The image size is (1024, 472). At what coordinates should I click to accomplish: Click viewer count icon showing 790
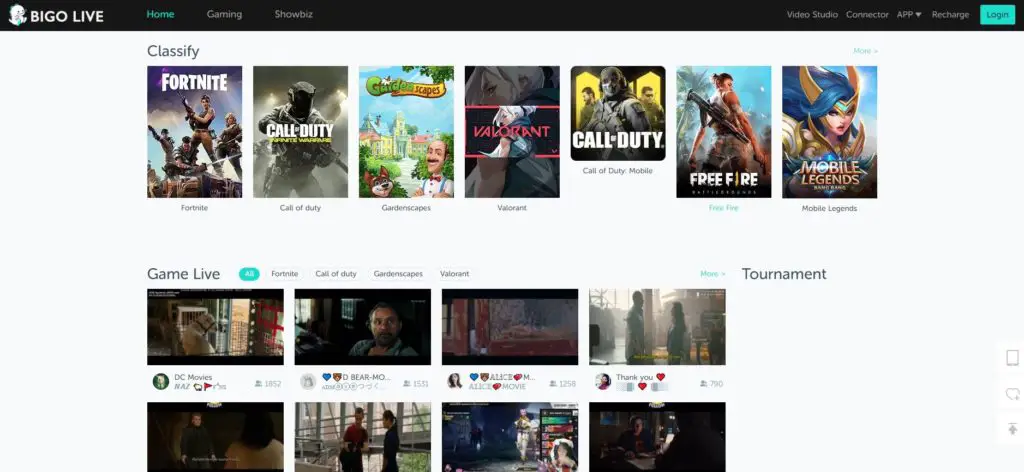coord(703,384)
